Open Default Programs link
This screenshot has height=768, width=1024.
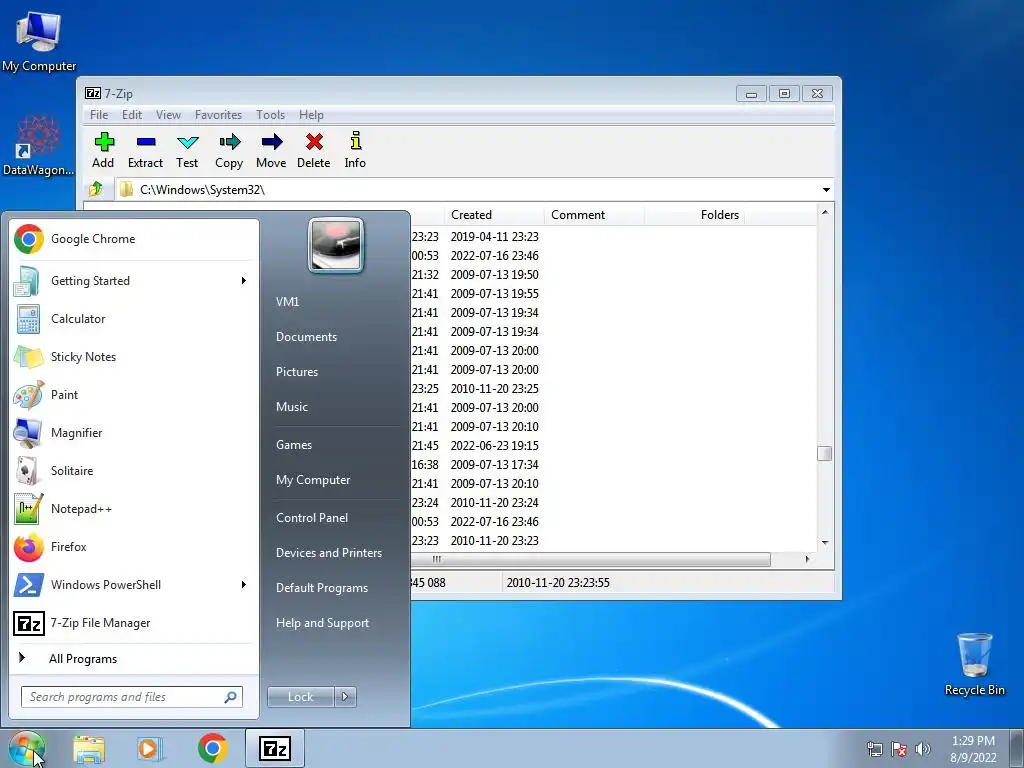tap(322, 588)
